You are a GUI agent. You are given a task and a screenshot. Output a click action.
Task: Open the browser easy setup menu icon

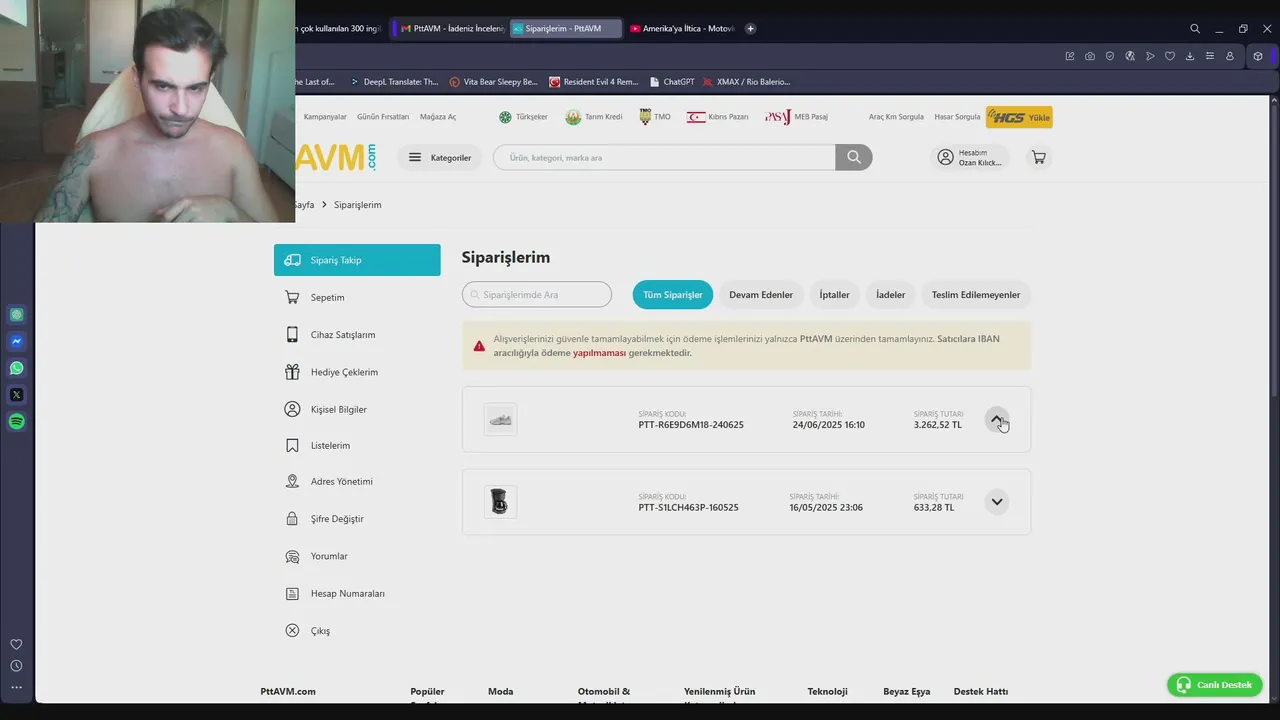pyautogui.click(x=1210, y=56)
